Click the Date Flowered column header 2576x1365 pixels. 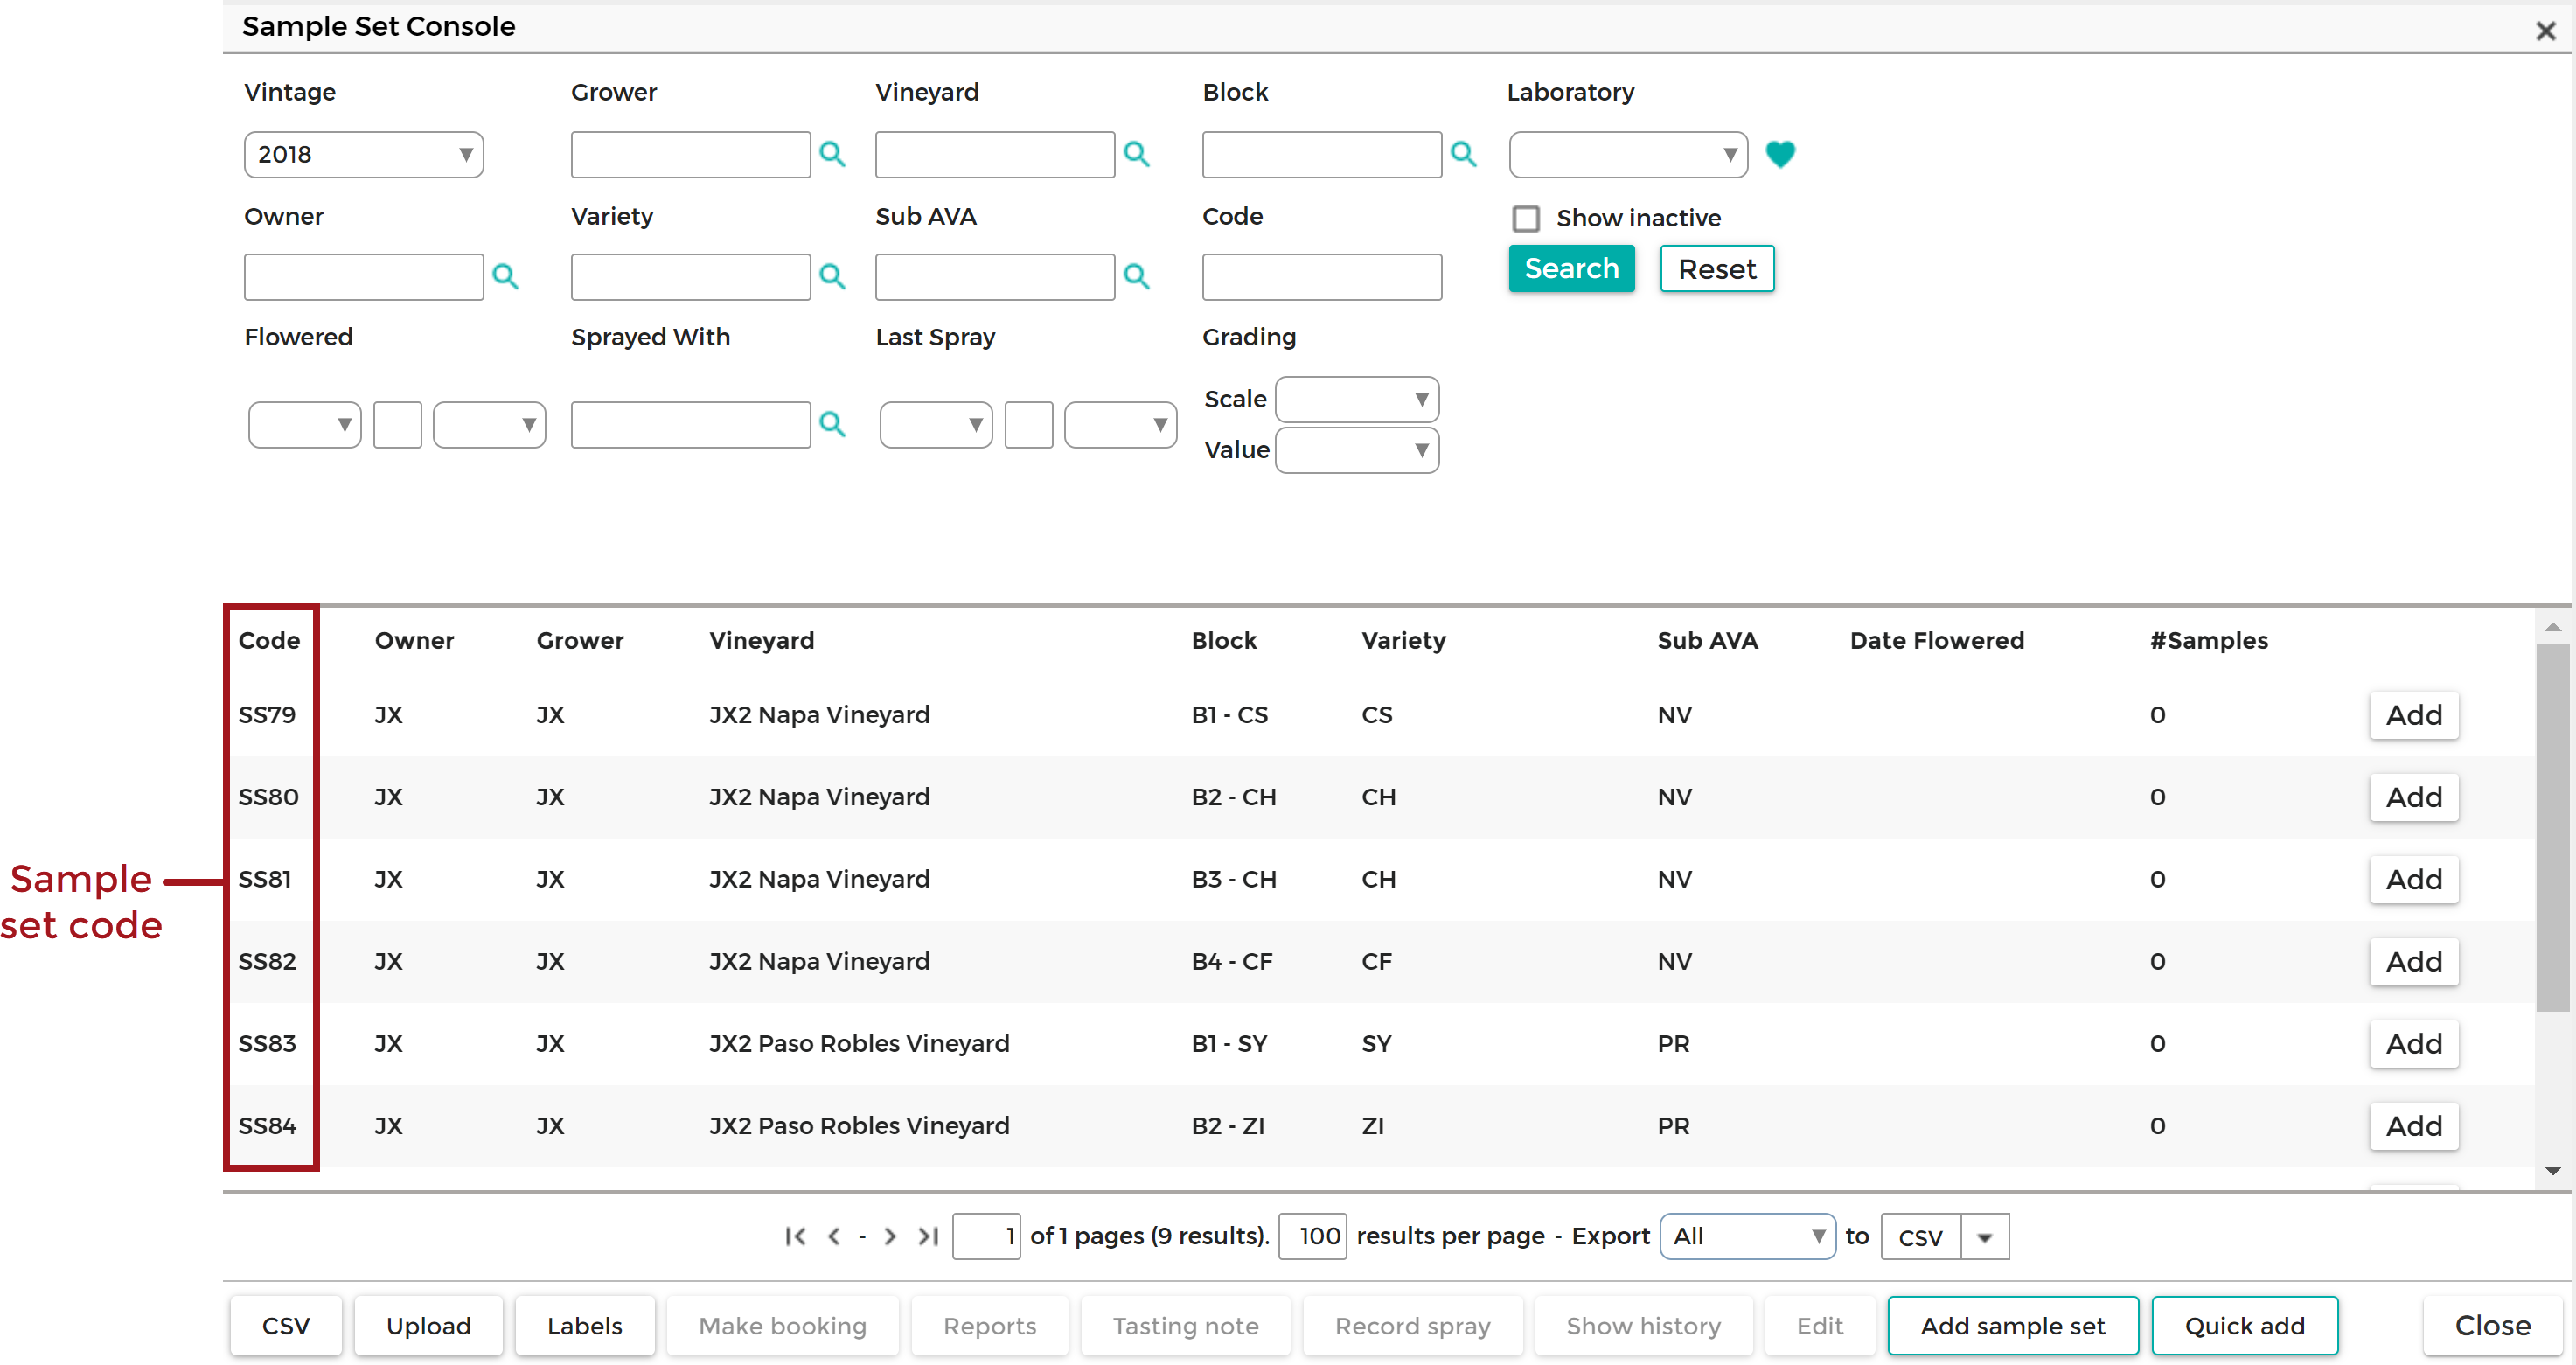coord(1936,641)
